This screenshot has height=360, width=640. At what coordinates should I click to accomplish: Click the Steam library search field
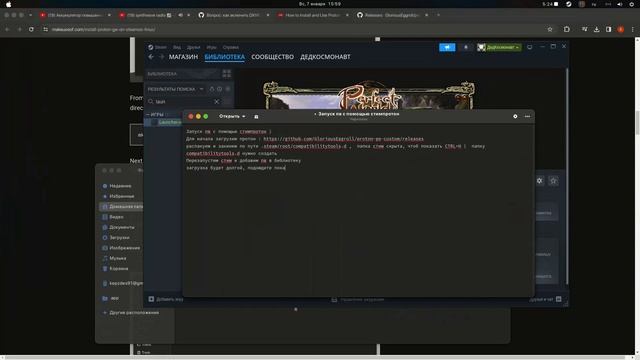pos(184,101)
